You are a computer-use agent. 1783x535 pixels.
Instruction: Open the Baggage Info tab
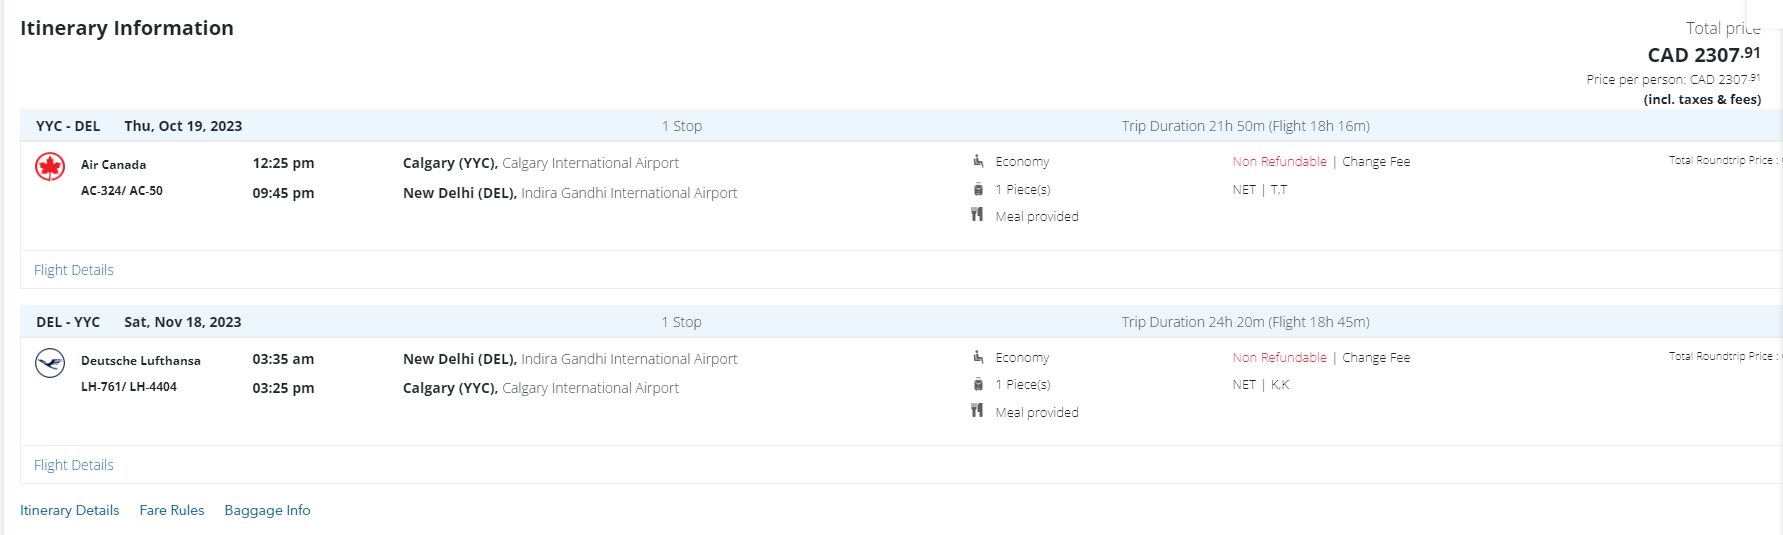[267, 510]
